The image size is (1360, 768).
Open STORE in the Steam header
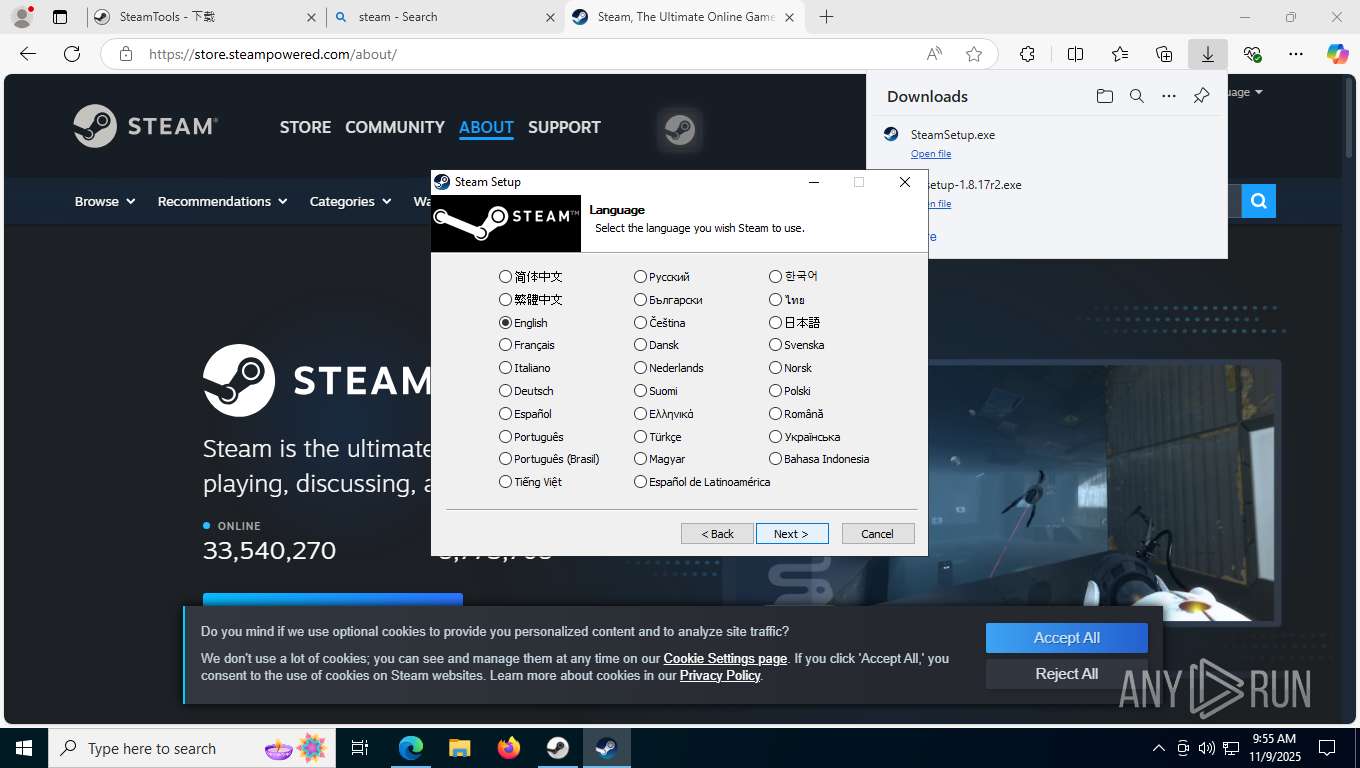point(305,127)
